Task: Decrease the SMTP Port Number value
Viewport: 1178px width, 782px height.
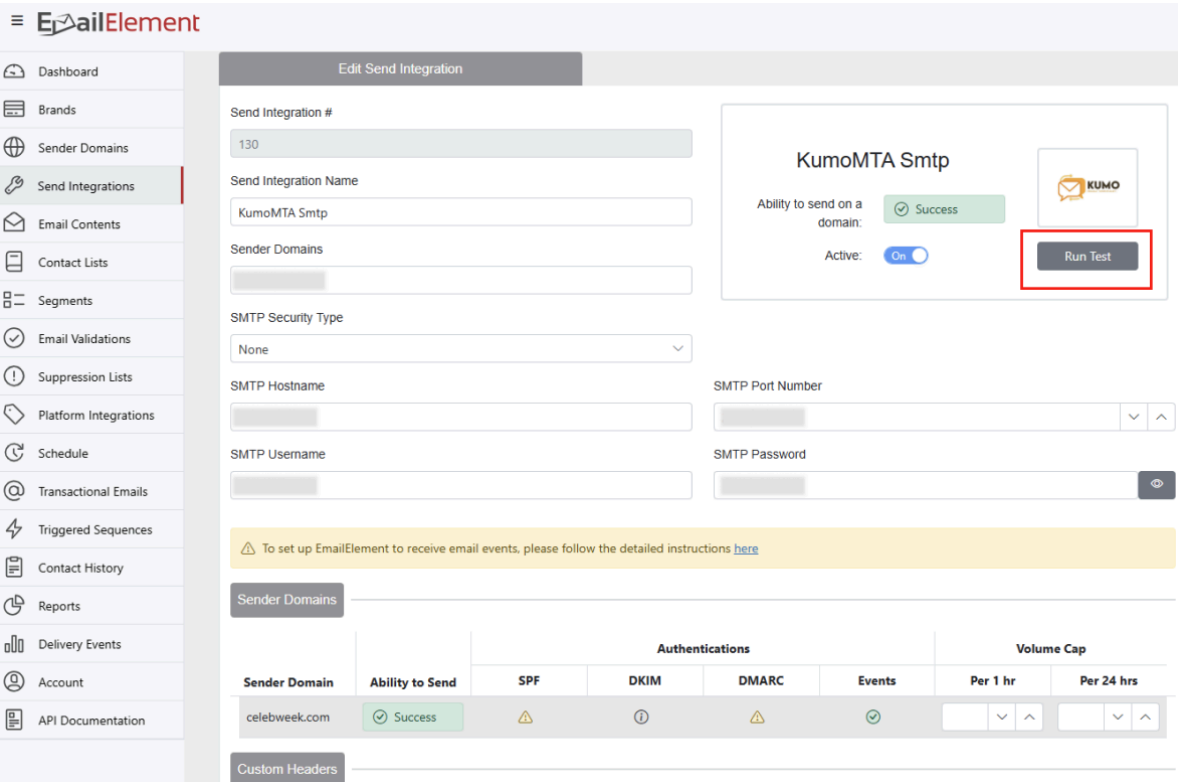Action: coord(1134,417)
